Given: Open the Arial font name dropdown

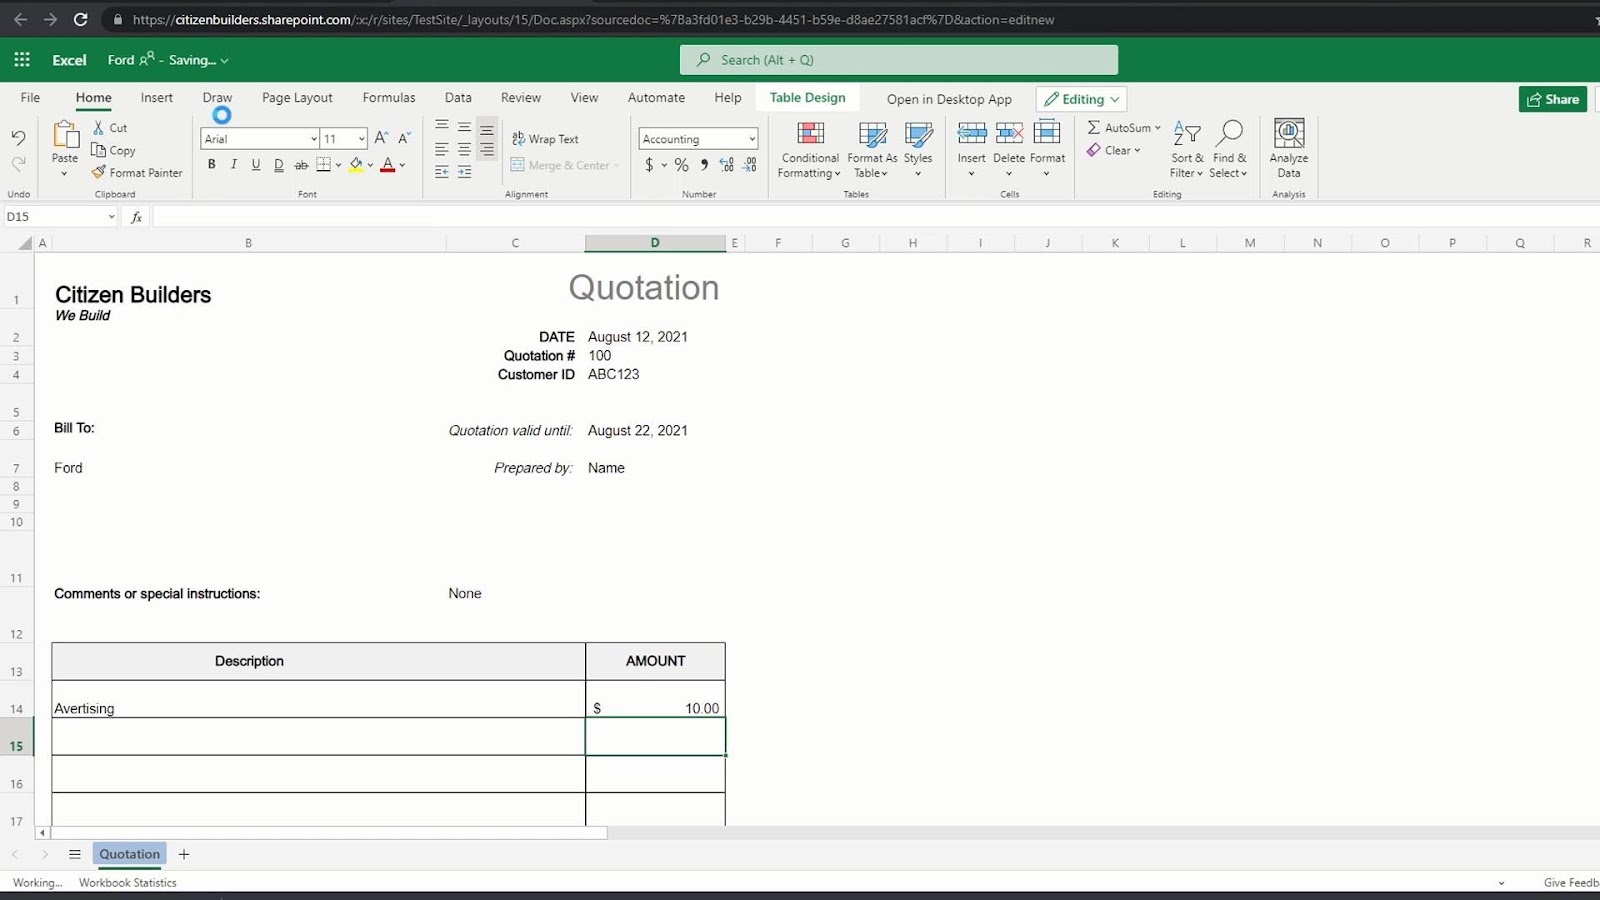Looking at the screenshot, I should coord(313,139).
